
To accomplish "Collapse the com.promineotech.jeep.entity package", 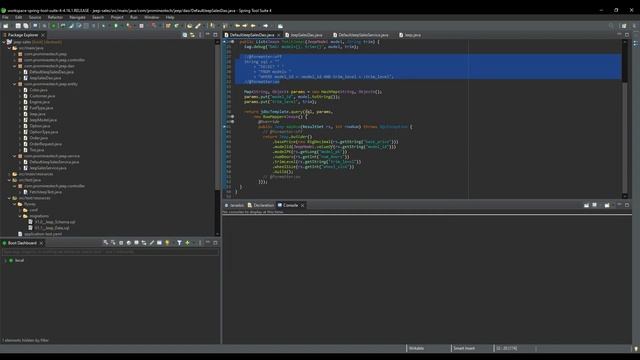I will click(x=15, y=84).
